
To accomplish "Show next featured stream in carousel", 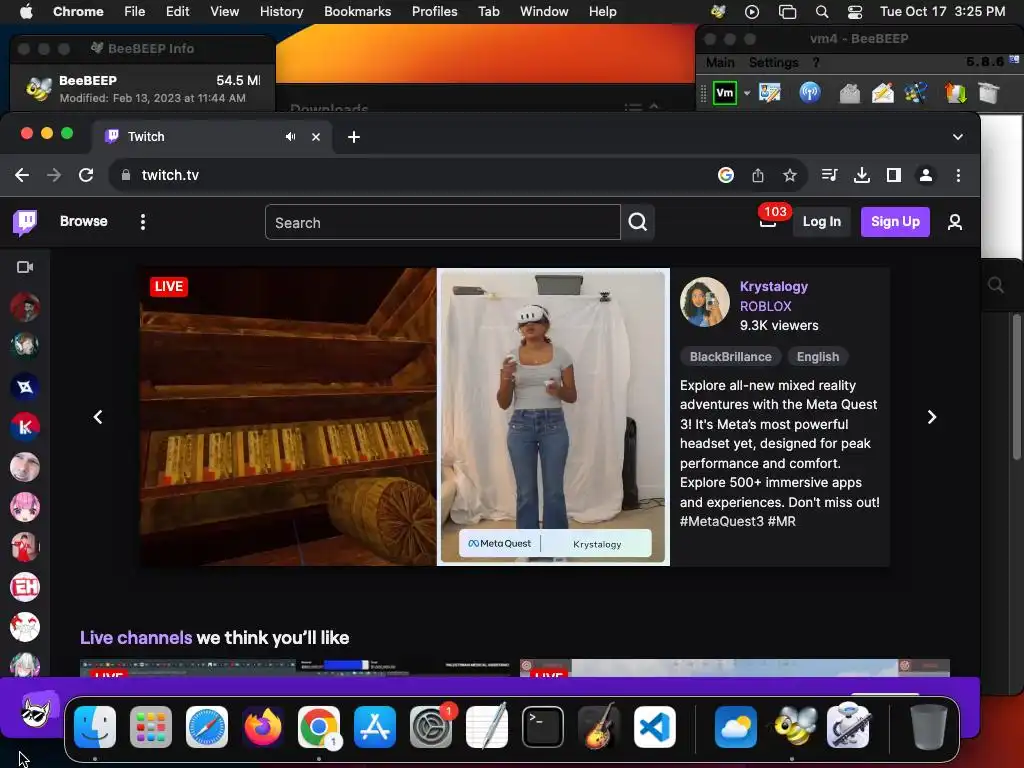I will click(932, 417).
